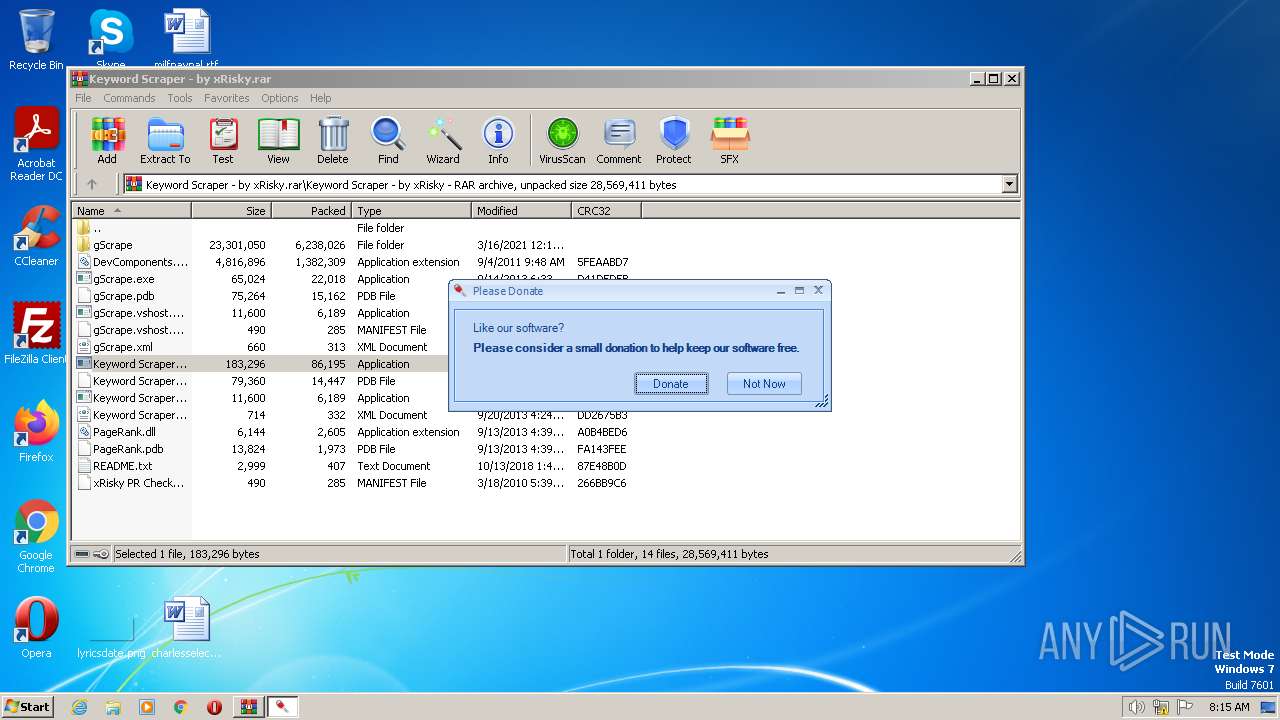Select gScrape.pdb in the list
This screenshot has width=1280, height=720.
[x=123, y=296]
